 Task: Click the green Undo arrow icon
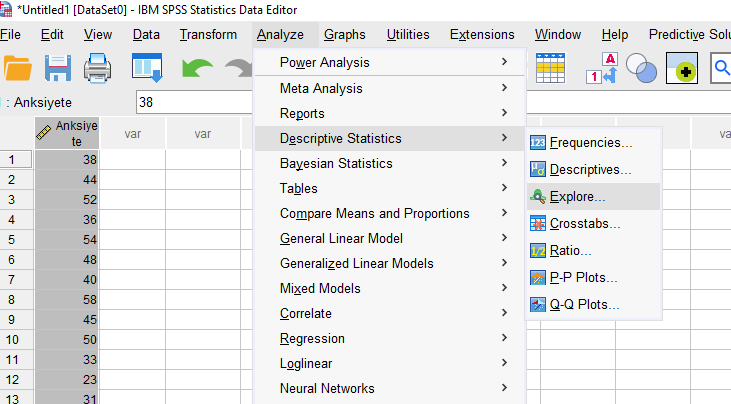tap(196, 69)
